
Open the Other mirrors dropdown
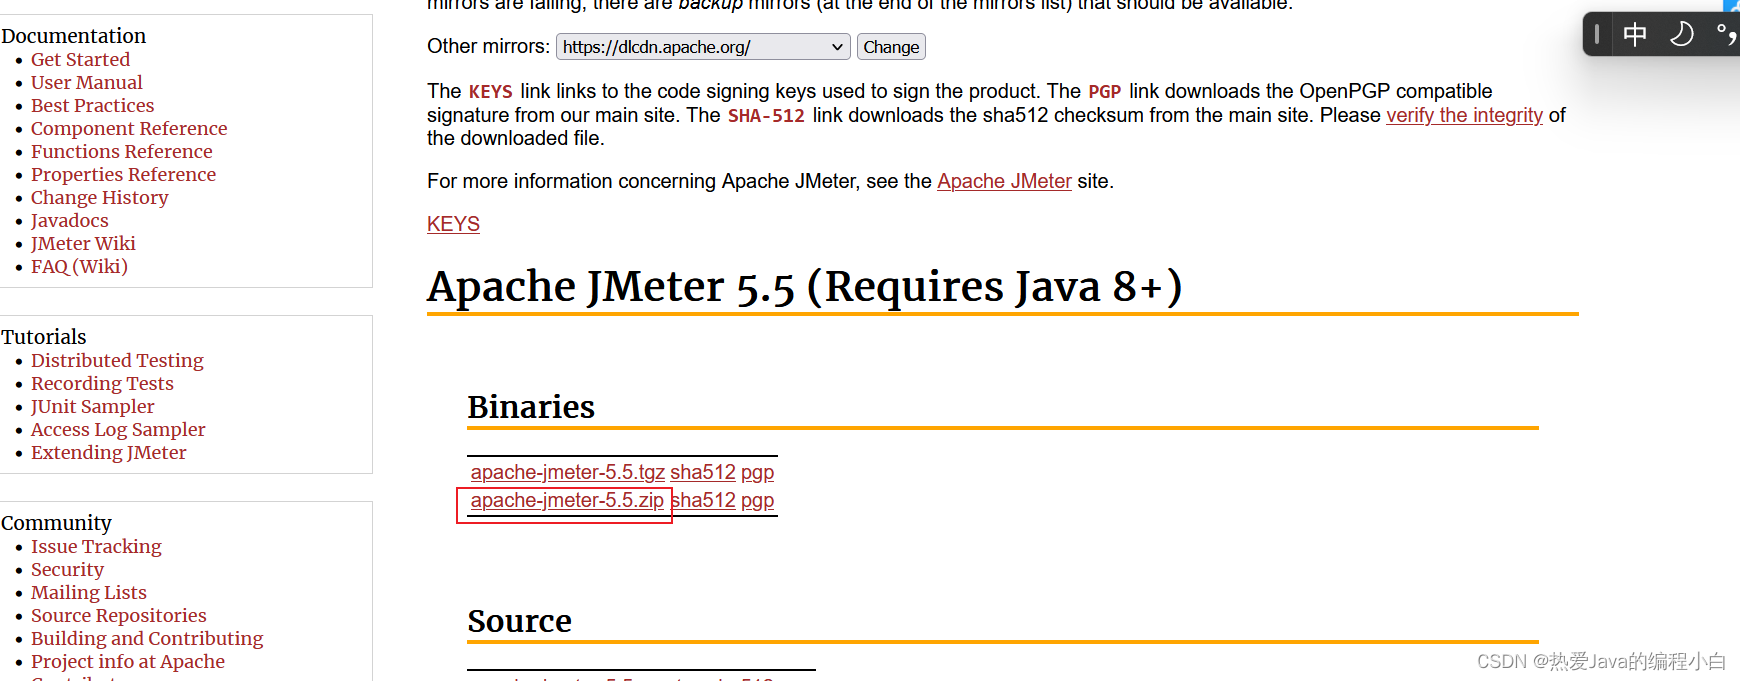[x=703, y=47]
